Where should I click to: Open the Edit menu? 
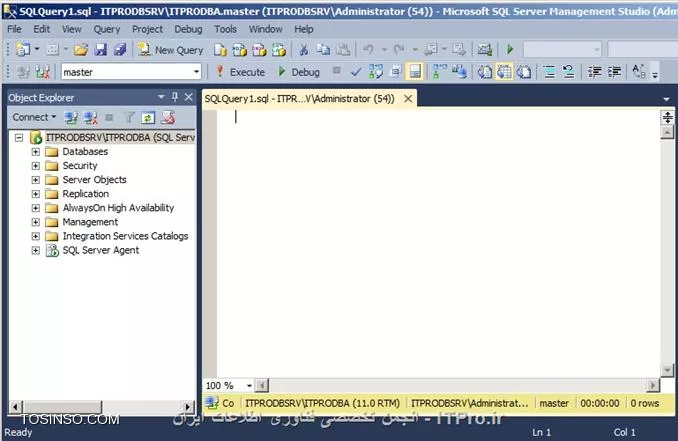click(42, 29)
